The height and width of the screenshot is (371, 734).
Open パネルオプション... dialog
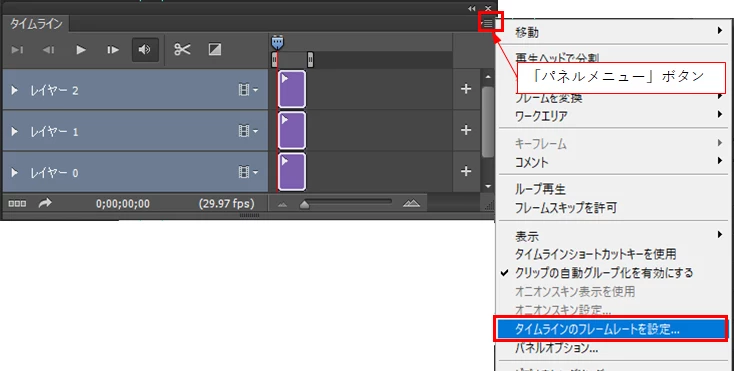click(x=613, y=348)
